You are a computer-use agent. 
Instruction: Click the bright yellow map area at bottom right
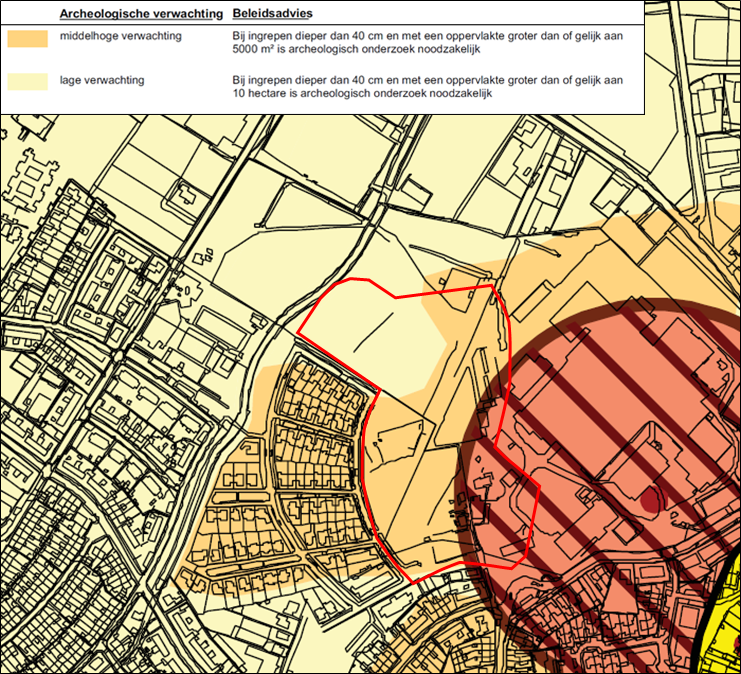click(723, 624)
